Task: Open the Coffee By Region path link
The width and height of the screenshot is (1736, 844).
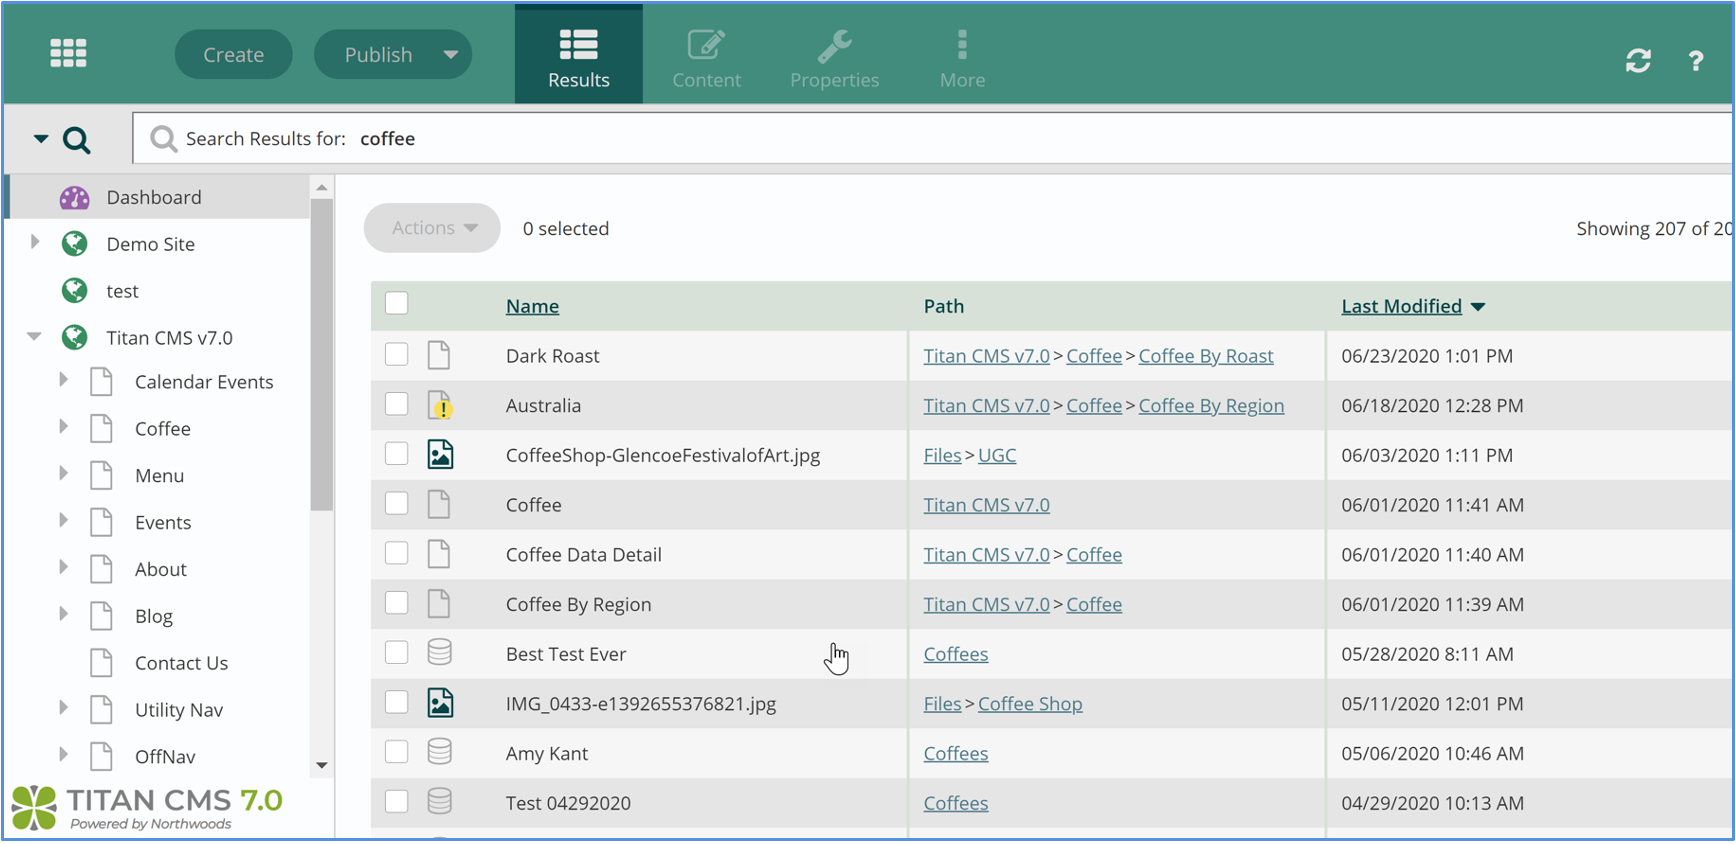Action: (x=1211, y=406)
